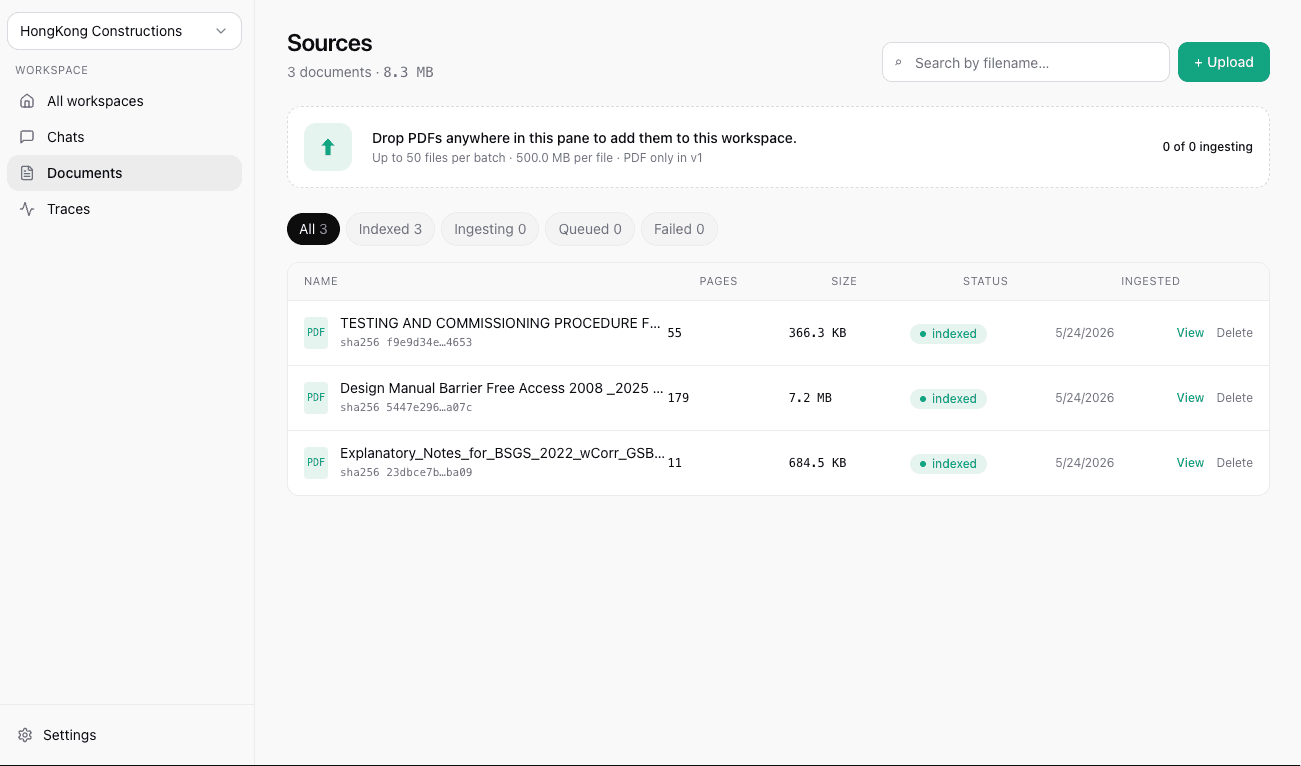Go to Chats in sidebar
Screen dimensions: 1301x766
tap(124, 137)
